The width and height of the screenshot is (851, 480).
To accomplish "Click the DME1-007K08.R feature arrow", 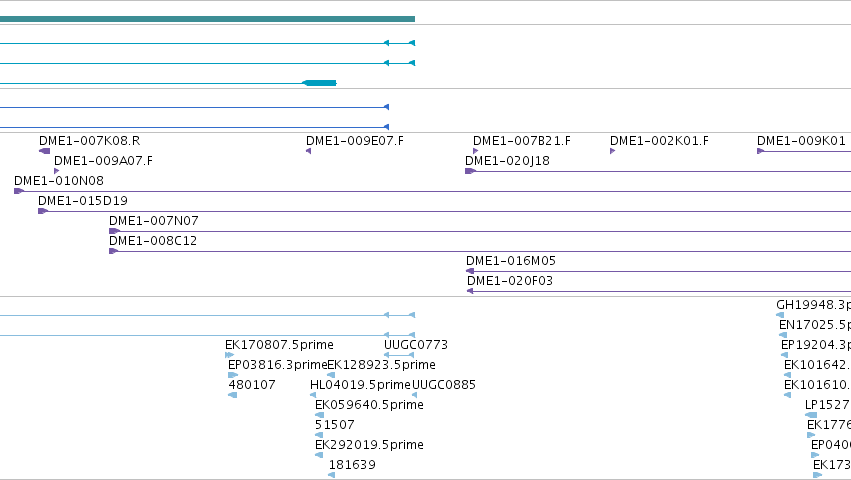I will pos(45,151).
